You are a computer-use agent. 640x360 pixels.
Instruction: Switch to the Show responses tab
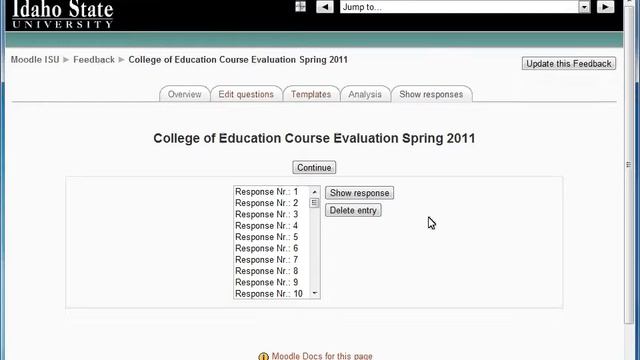tap(431, 94)
